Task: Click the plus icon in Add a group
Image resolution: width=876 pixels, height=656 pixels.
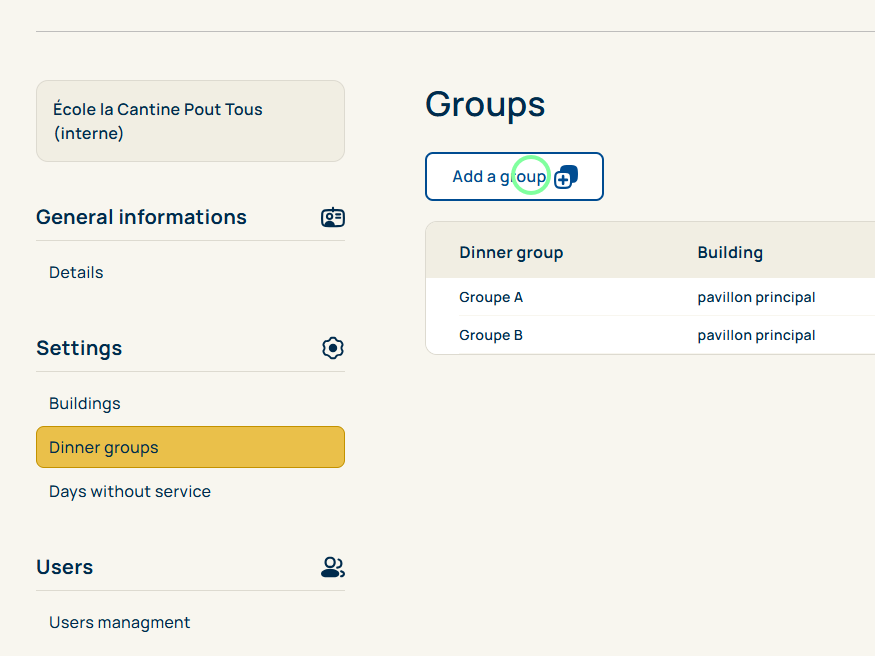Action: (566, 177)
